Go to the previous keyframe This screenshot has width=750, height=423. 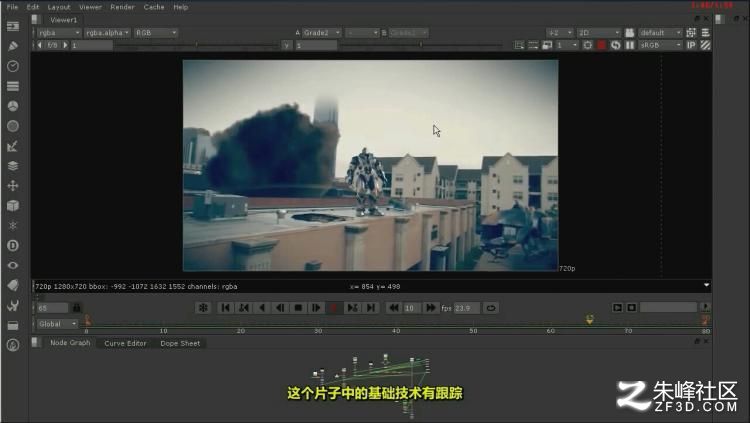pos(243,308)
